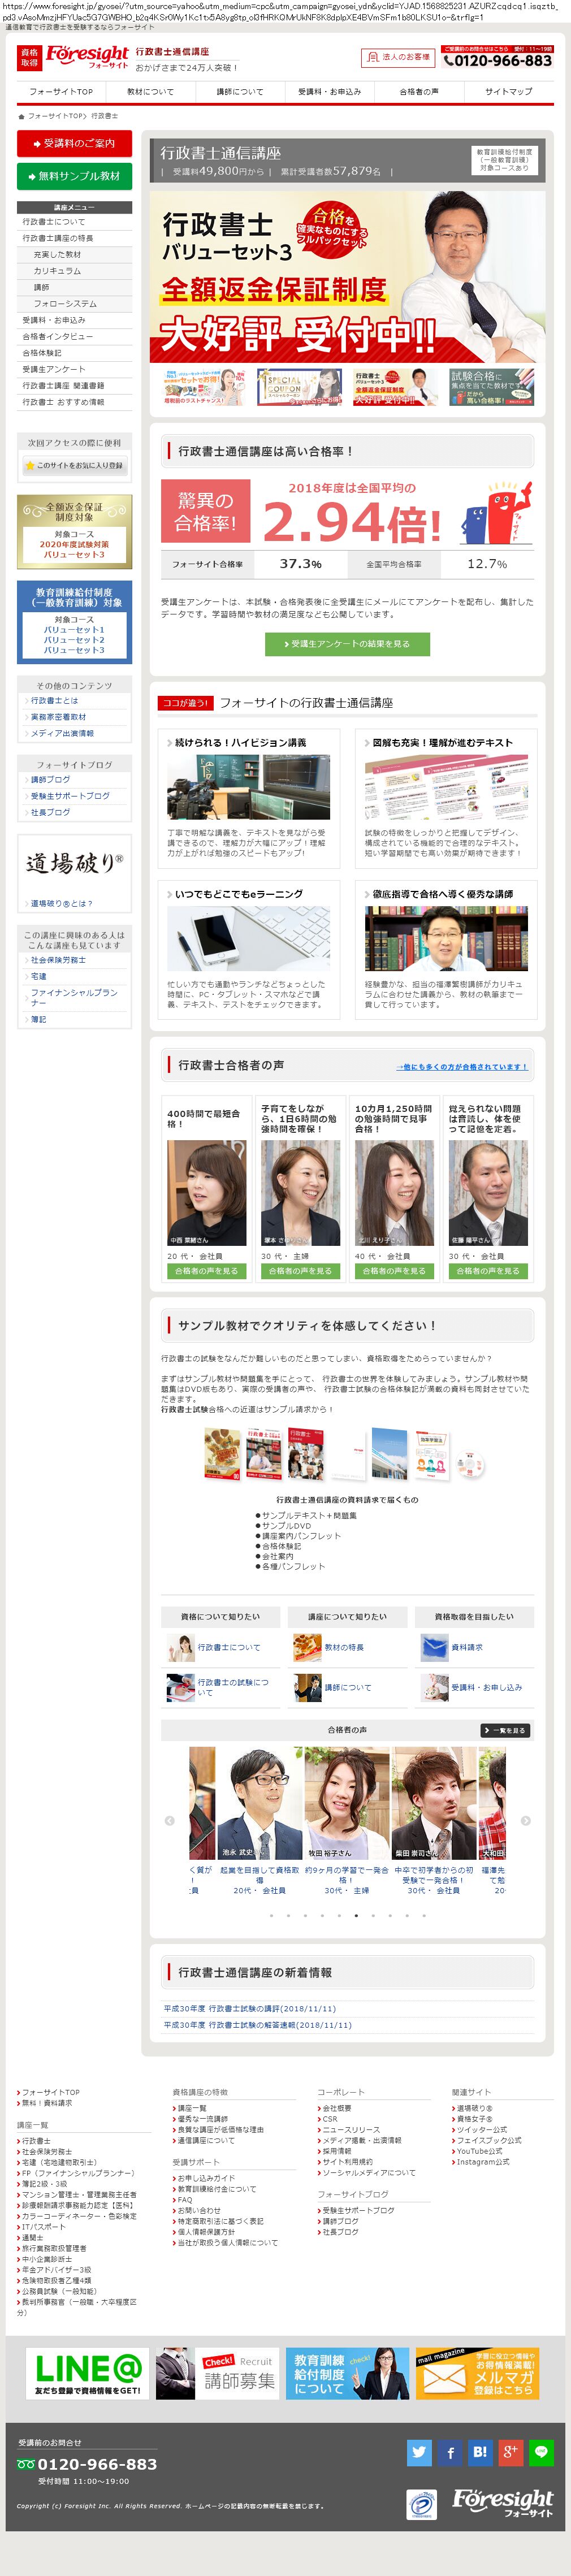Click the SPECIAL COUPON small banner
571x2576 pixels.
tap(299, 387)
